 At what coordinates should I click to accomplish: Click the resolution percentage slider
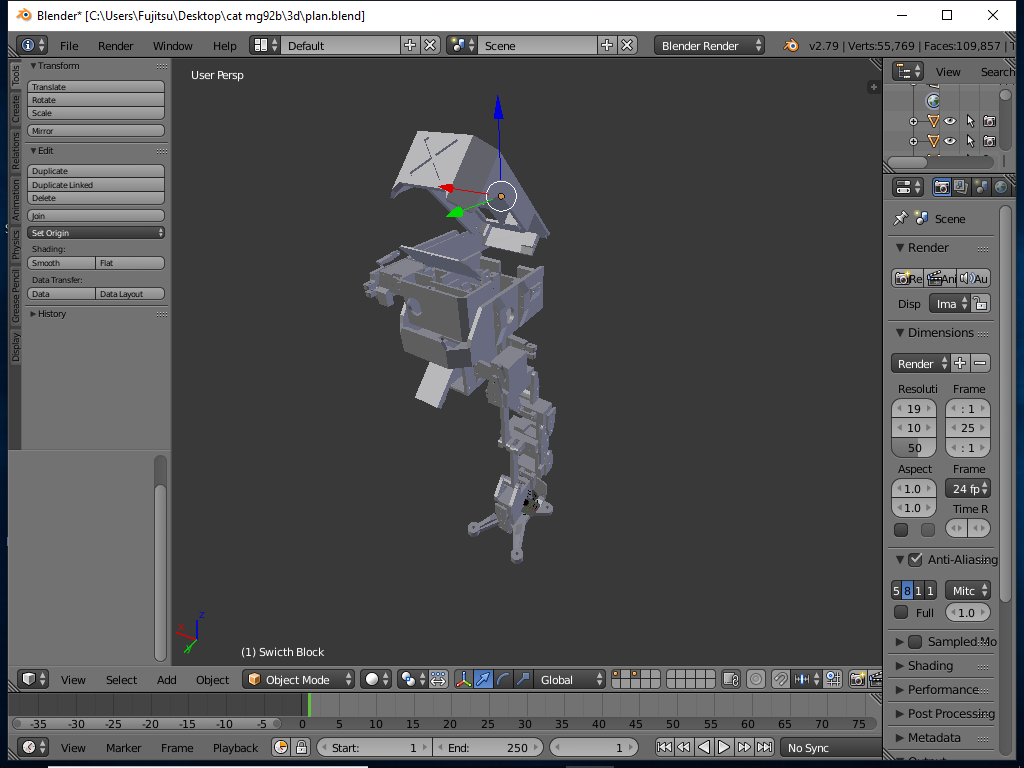click(x=914, y=448)
